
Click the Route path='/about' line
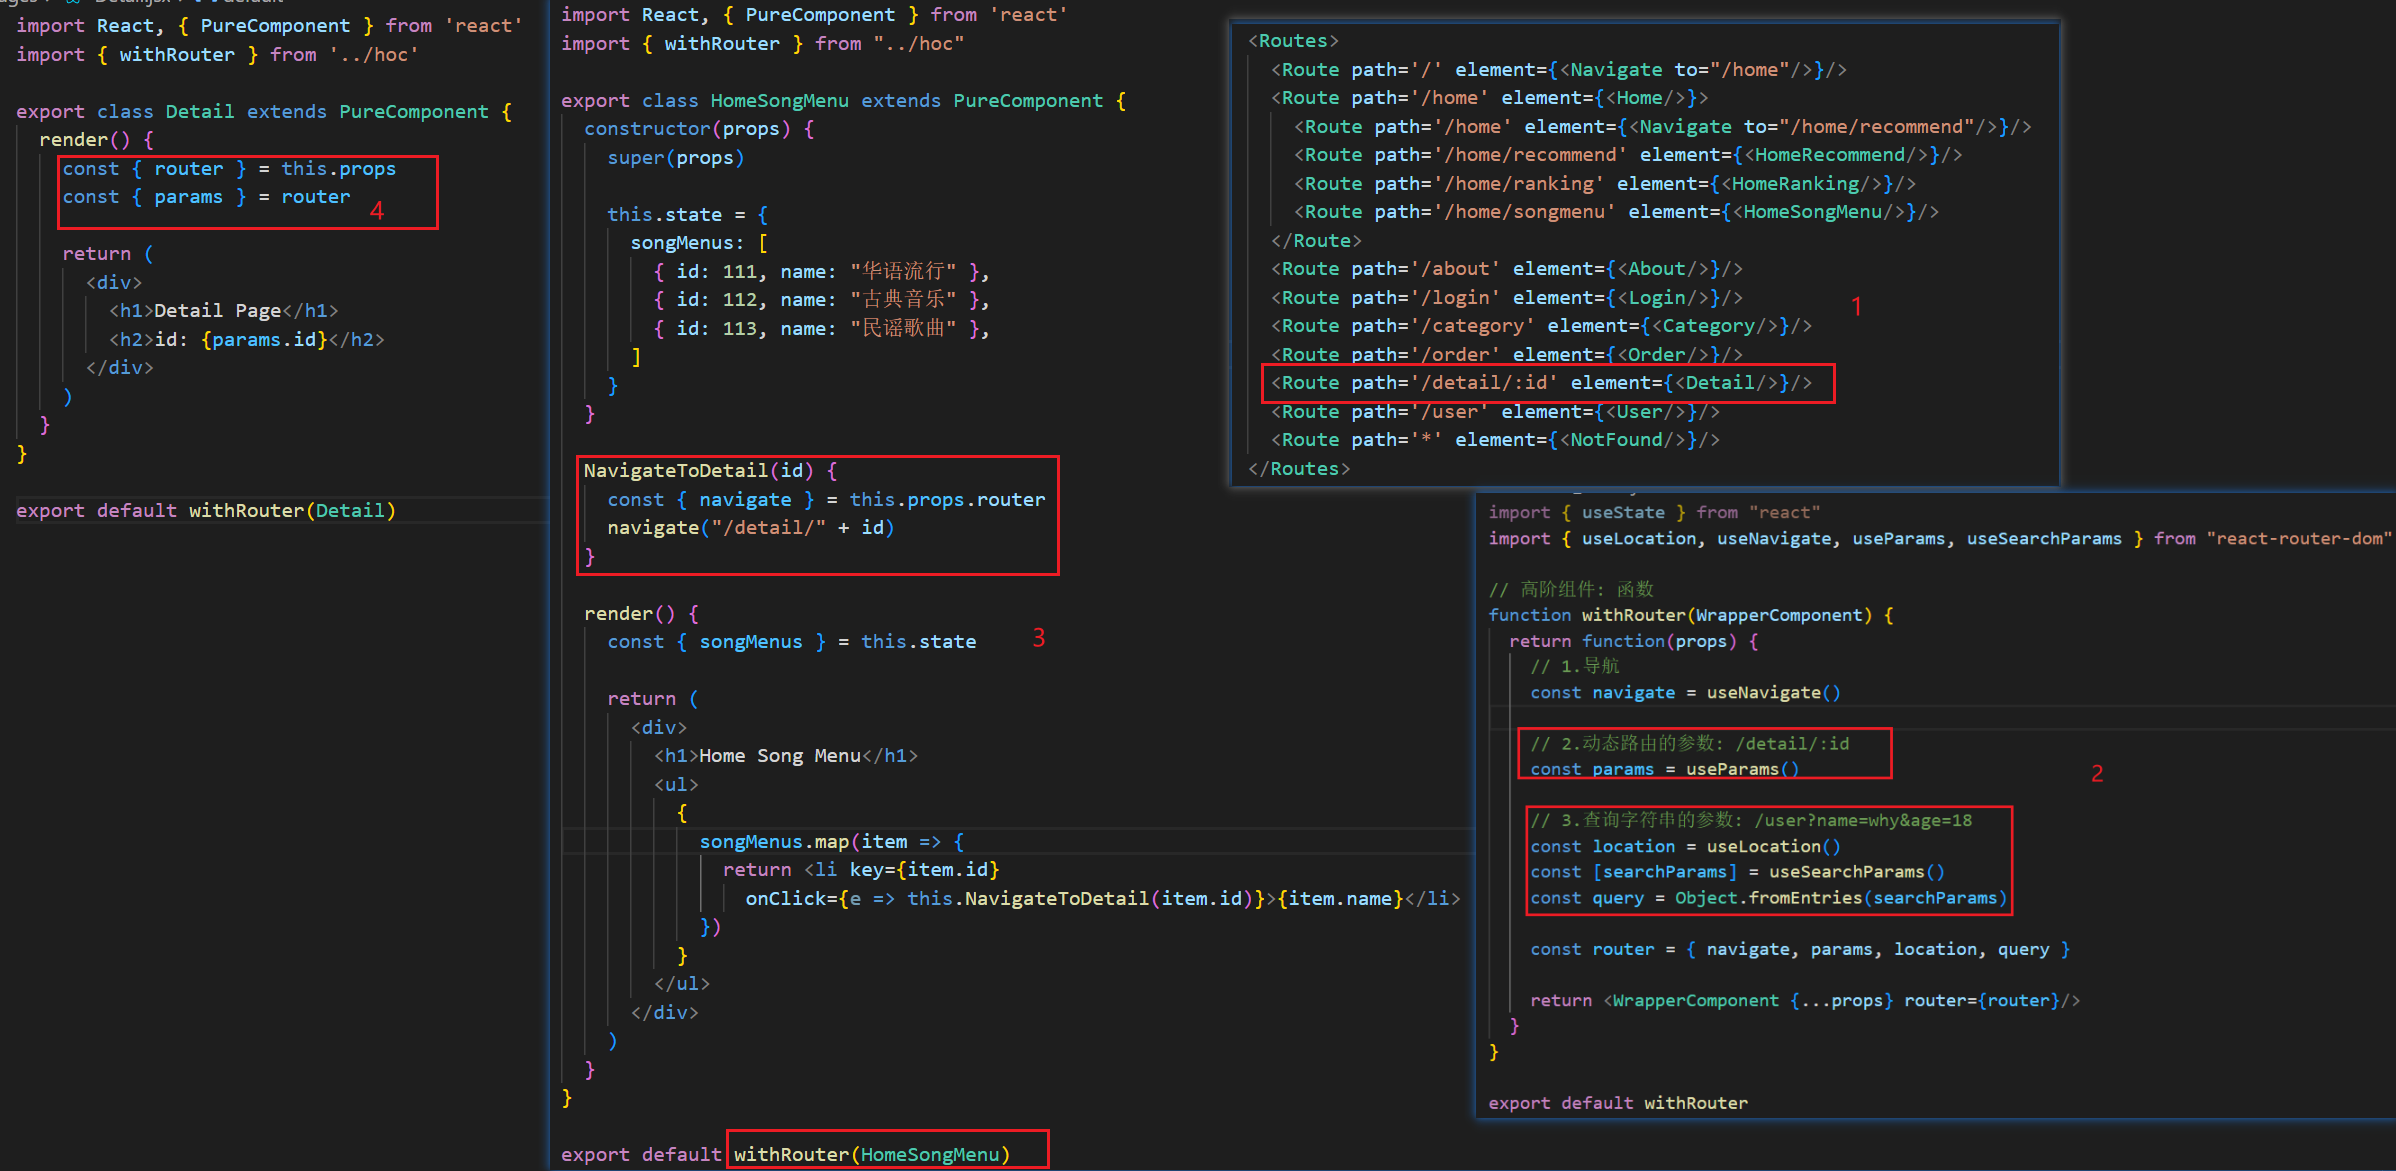1507,269
